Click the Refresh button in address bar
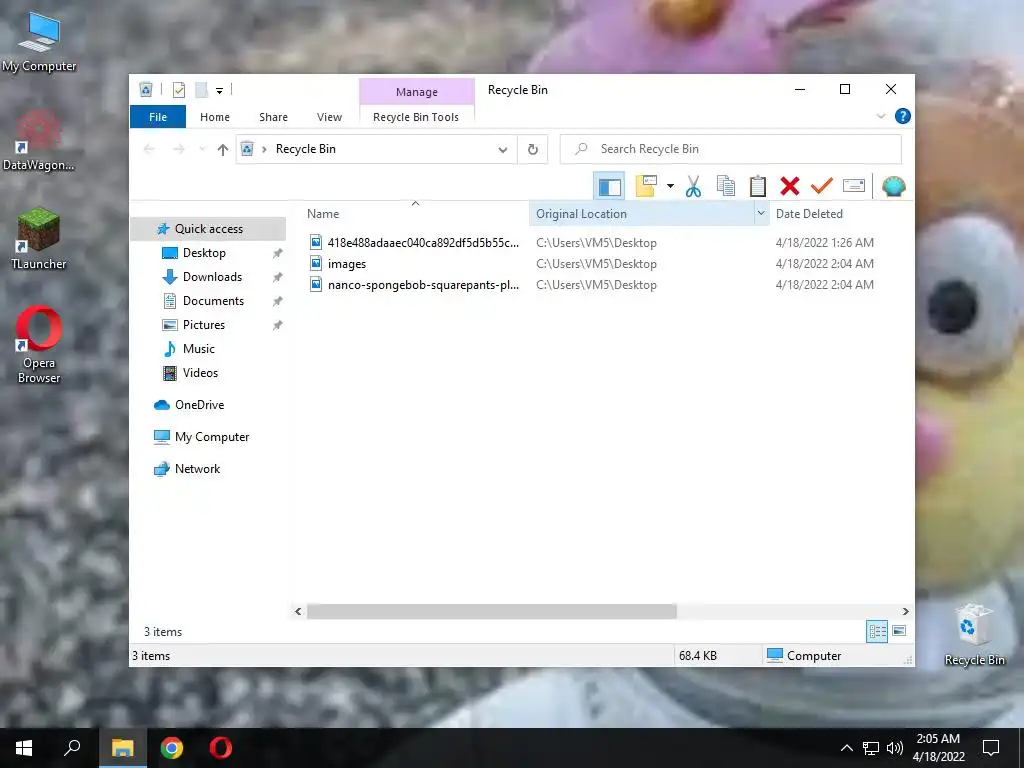1024x768 pixels. click(533, 149)
